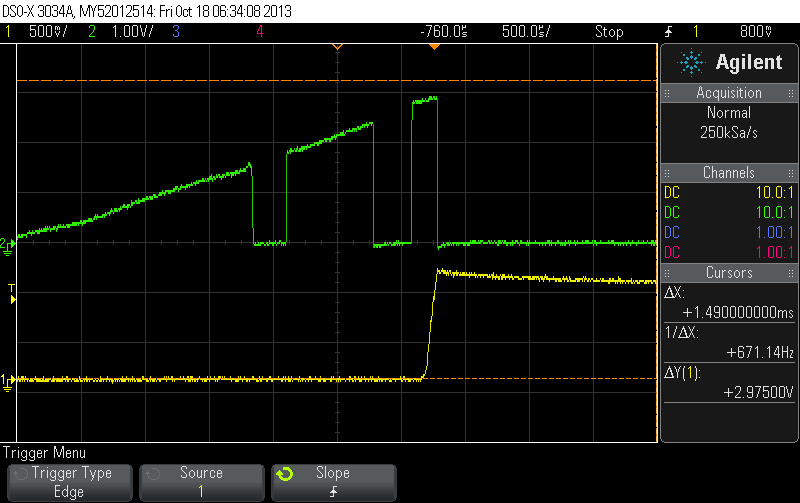This screenshot has width=800, height=503.
Task: Select channel 1 scale 500mV/ label
Action: tap(48, 32)
